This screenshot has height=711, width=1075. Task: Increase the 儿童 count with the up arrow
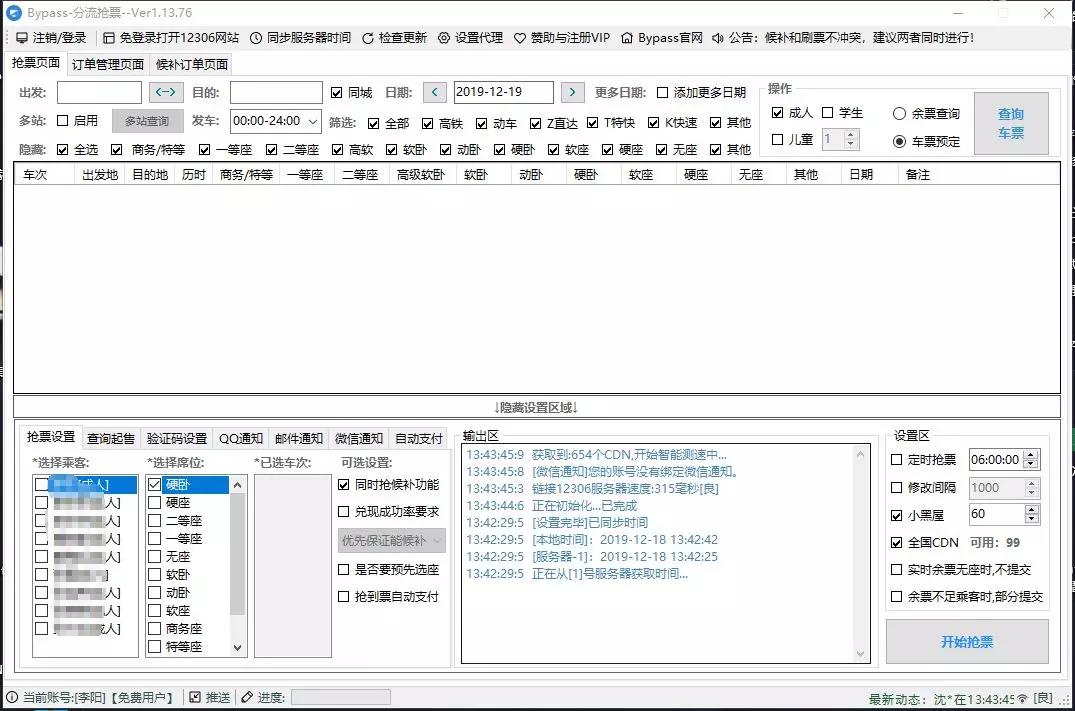[848, 132]
